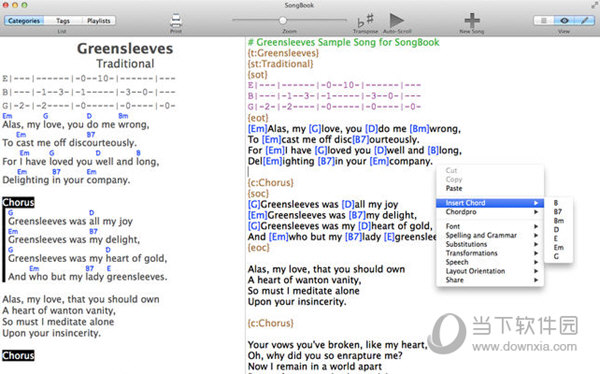600x374 pixels.
Task: Click the green '# Greensleeves Sample Song' comment line
Action: click(344, 42)
